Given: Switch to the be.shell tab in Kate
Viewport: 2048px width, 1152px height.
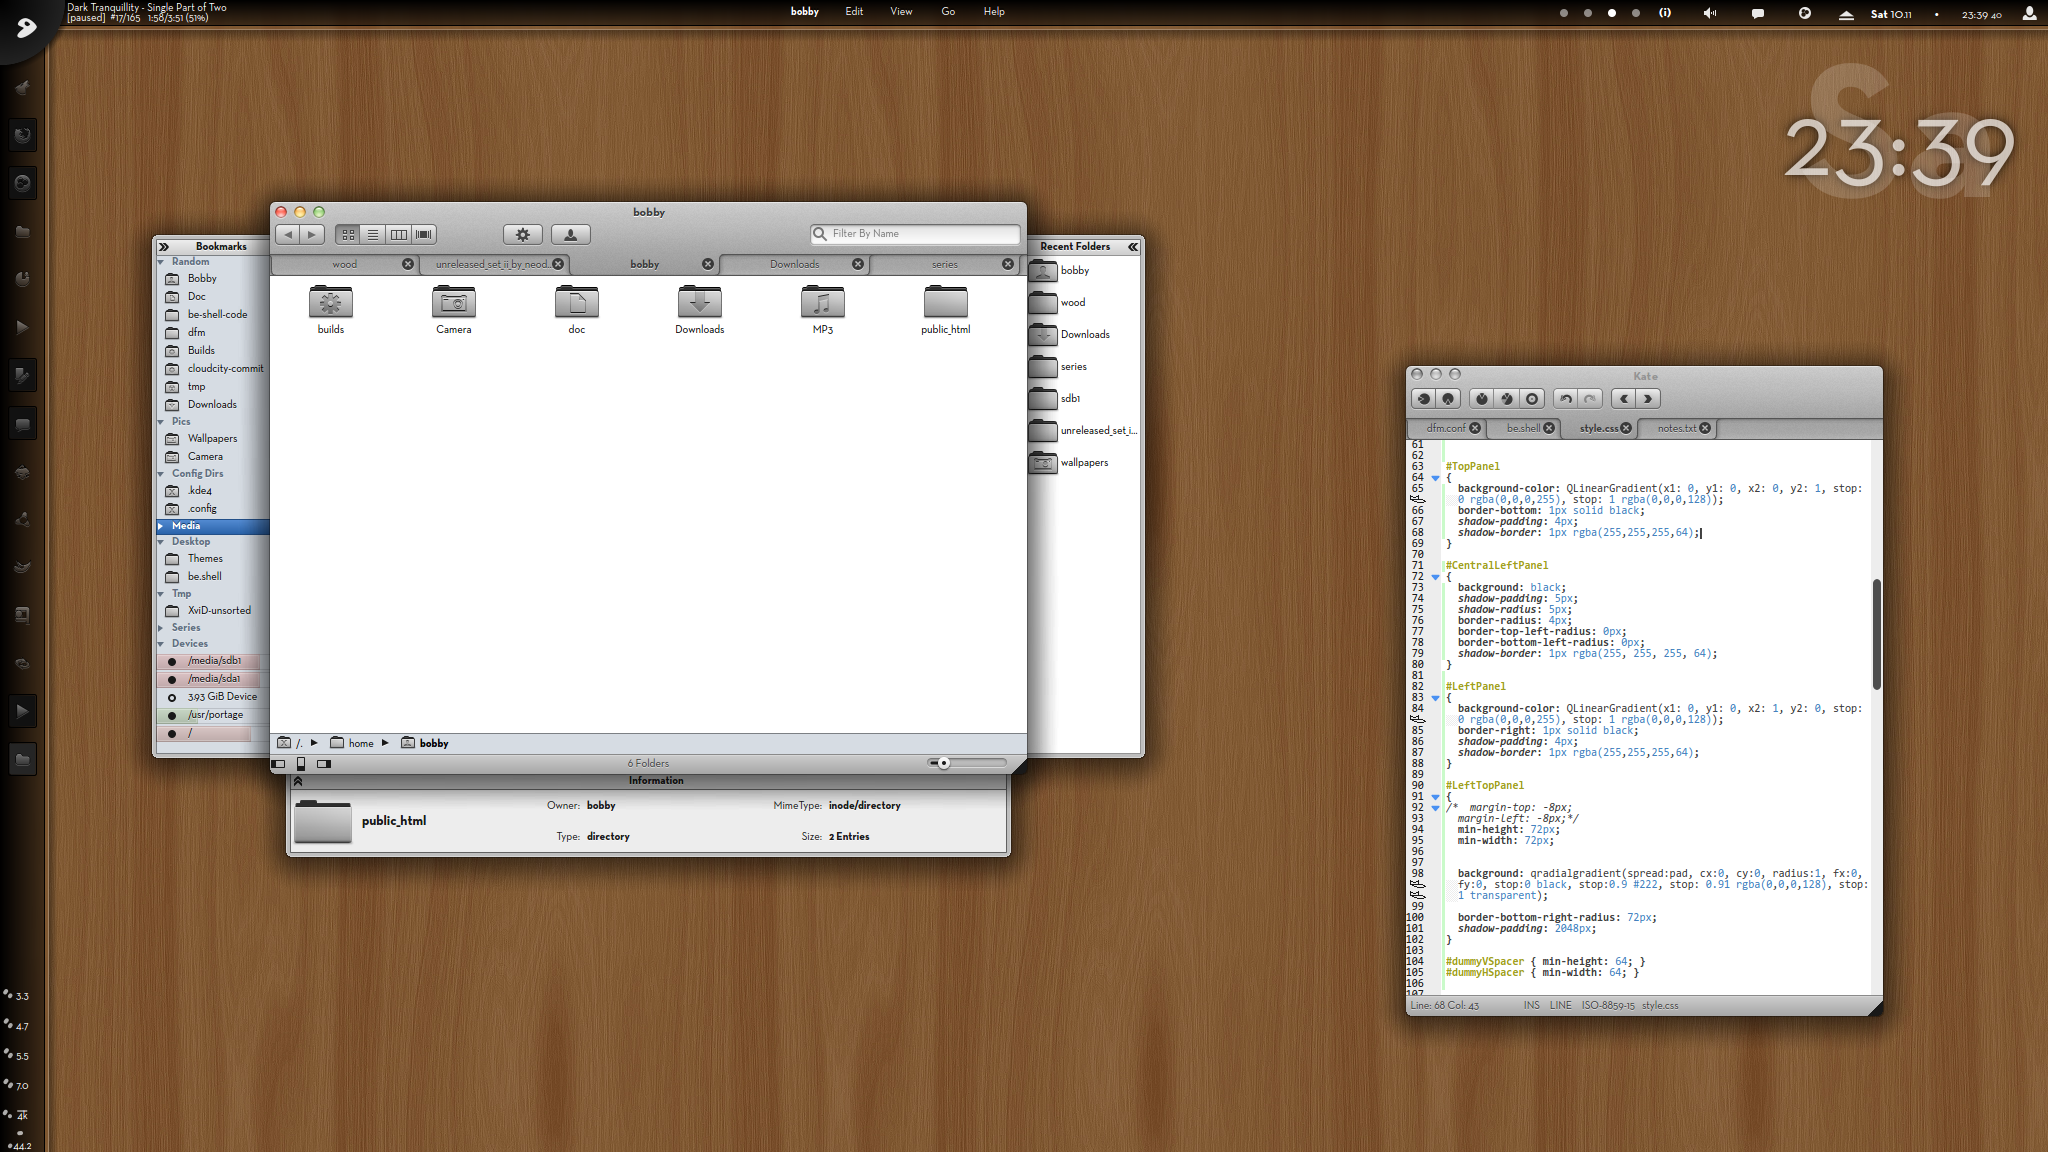Looking at the screenshot, I should pos(1523,428).
